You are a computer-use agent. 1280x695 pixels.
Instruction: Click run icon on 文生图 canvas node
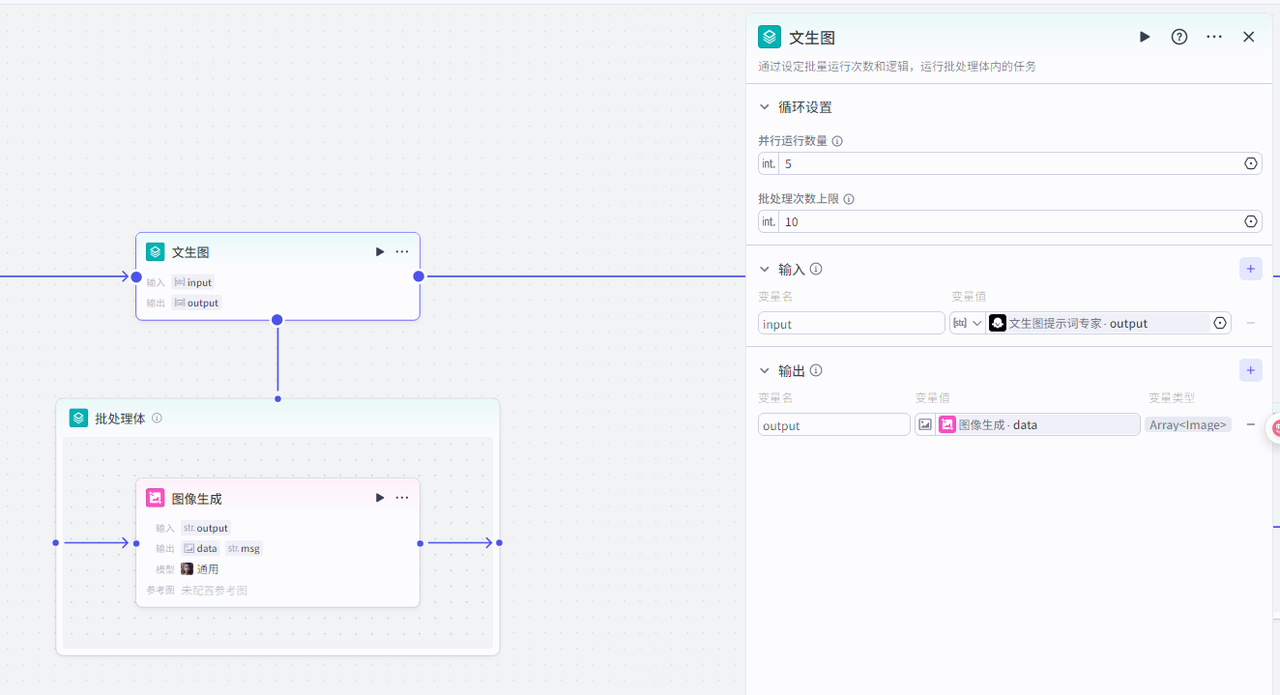379,252
